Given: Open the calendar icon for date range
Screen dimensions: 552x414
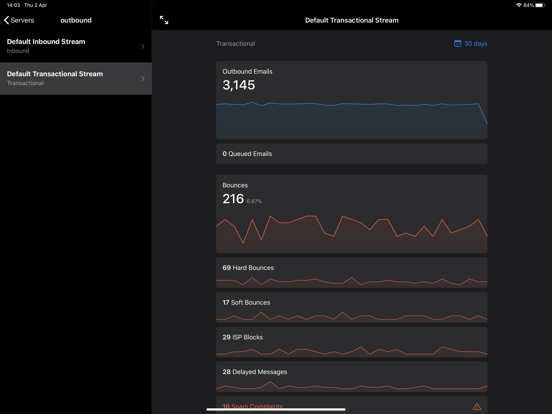Looking at the screenshot, I should point(457,44).
